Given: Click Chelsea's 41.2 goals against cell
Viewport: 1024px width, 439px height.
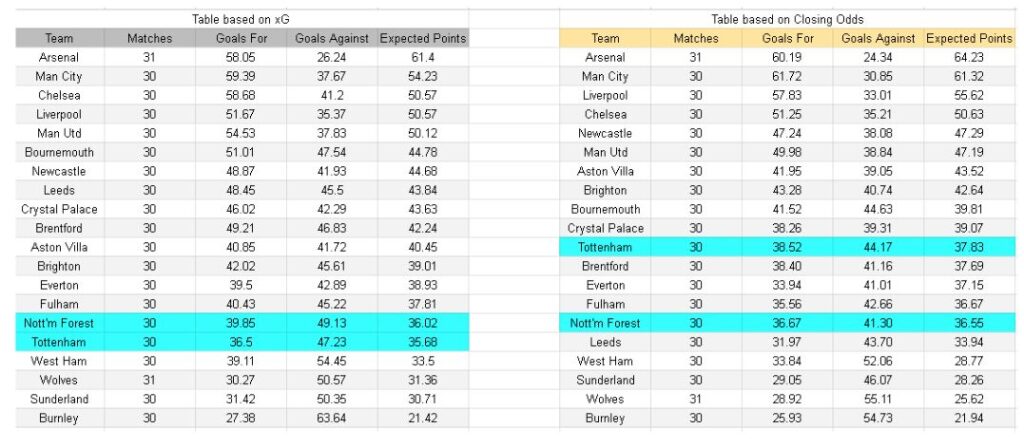Looking at the screenshot, I should [331, 95].
